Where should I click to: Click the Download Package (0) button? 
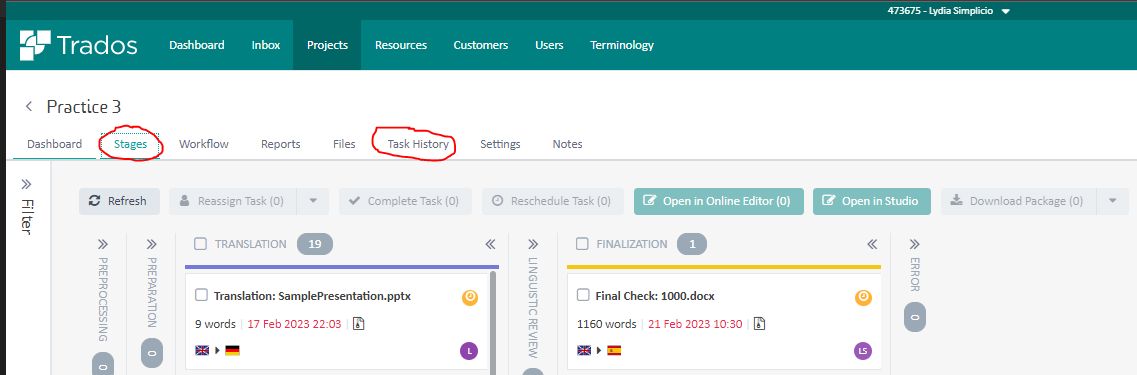[1020, 201]
